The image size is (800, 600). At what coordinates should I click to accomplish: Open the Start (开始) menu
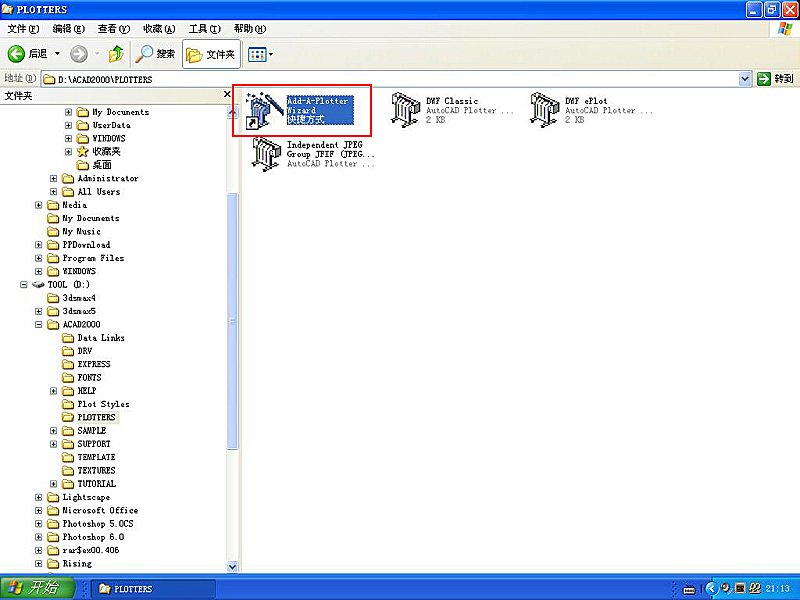pos(37,588)
